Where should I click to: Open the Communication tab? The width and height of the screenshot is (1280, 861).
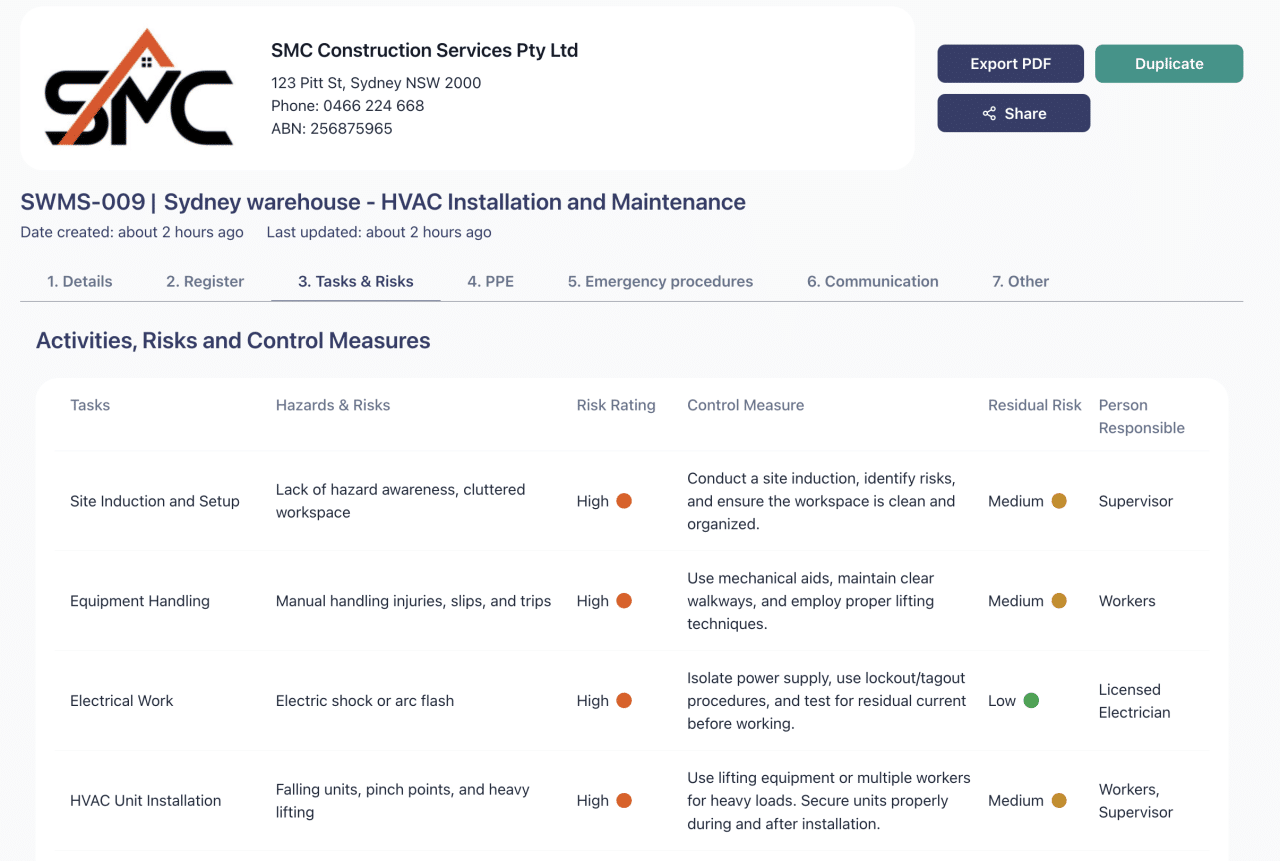tap(872, 281)
